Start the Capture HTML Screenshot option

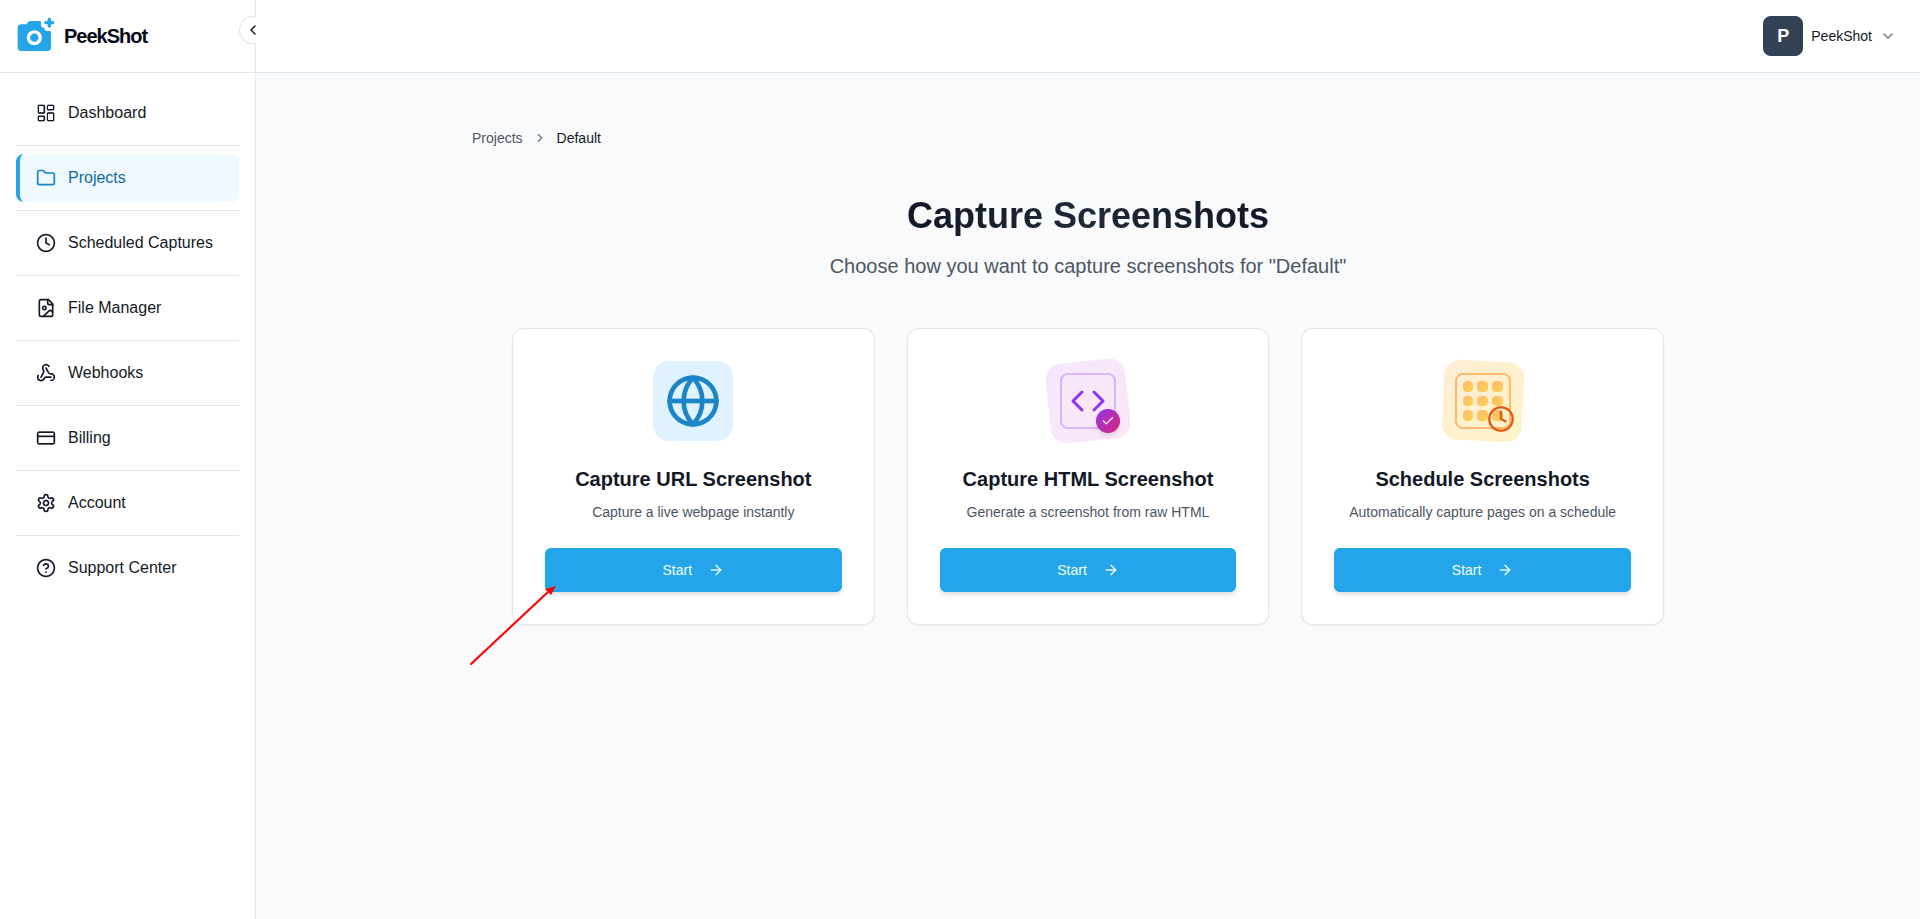click(x=1087, y=570)
